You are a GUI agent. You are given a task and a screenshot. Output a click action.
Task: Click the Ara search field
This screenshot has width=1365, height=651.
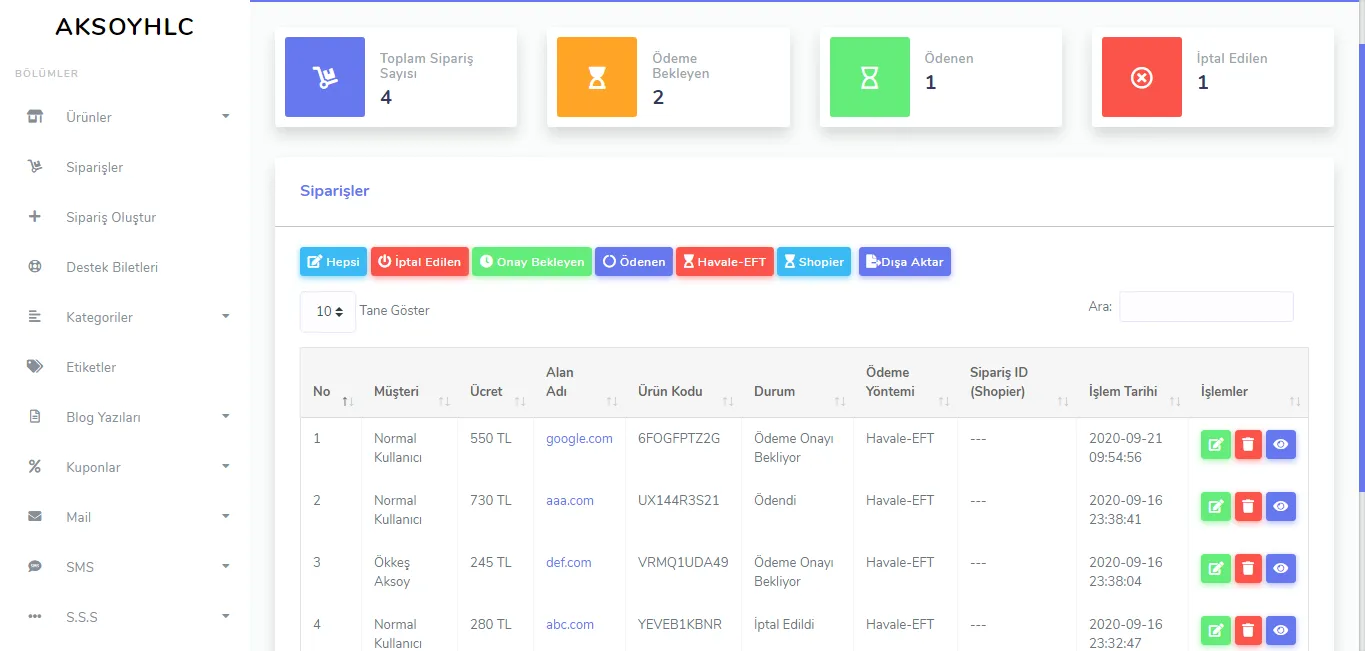[x=1206, y=307]
